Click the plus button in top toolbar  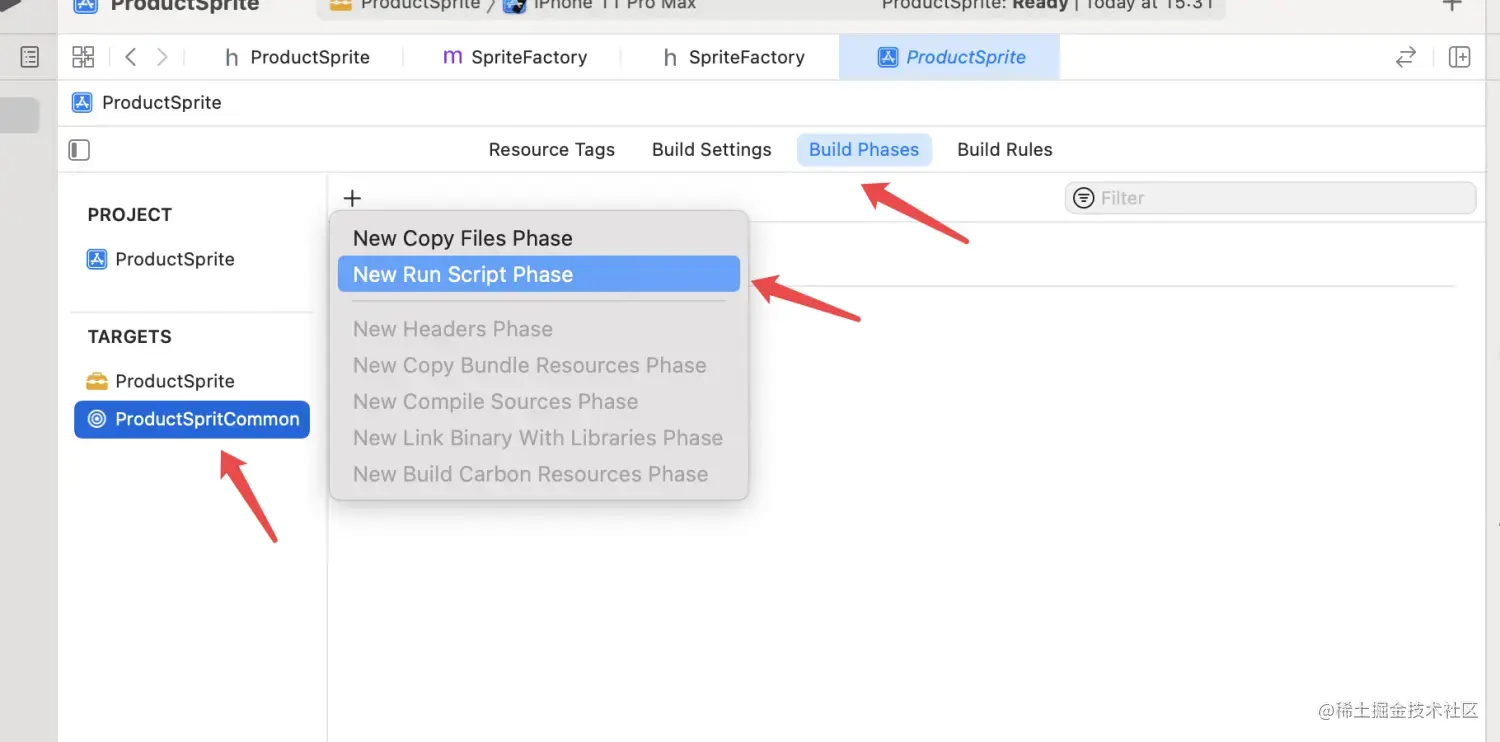(1451, 4)
